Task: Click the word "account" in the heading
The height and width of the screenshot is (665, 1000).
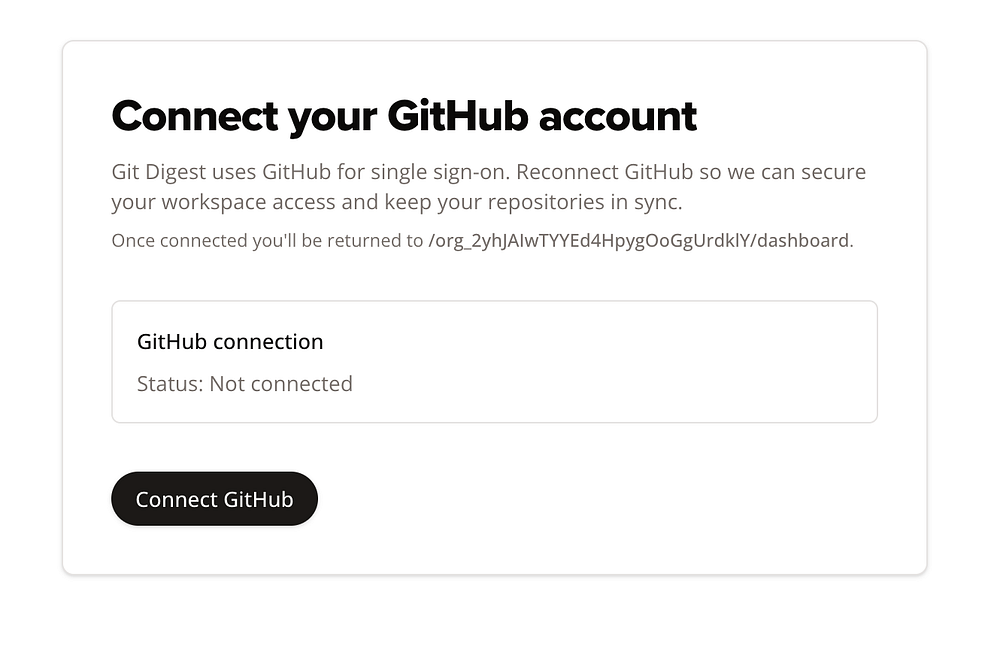Action: [617, 116]
